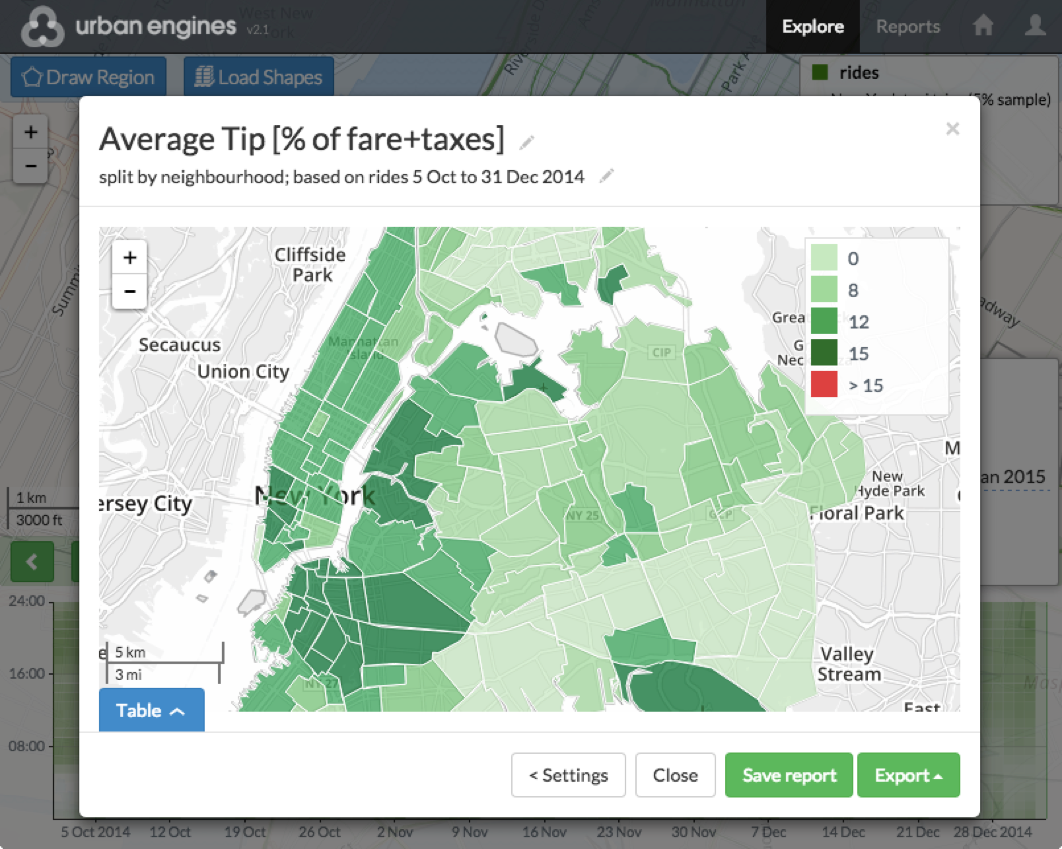Open the Export dropdown menu

908,775
